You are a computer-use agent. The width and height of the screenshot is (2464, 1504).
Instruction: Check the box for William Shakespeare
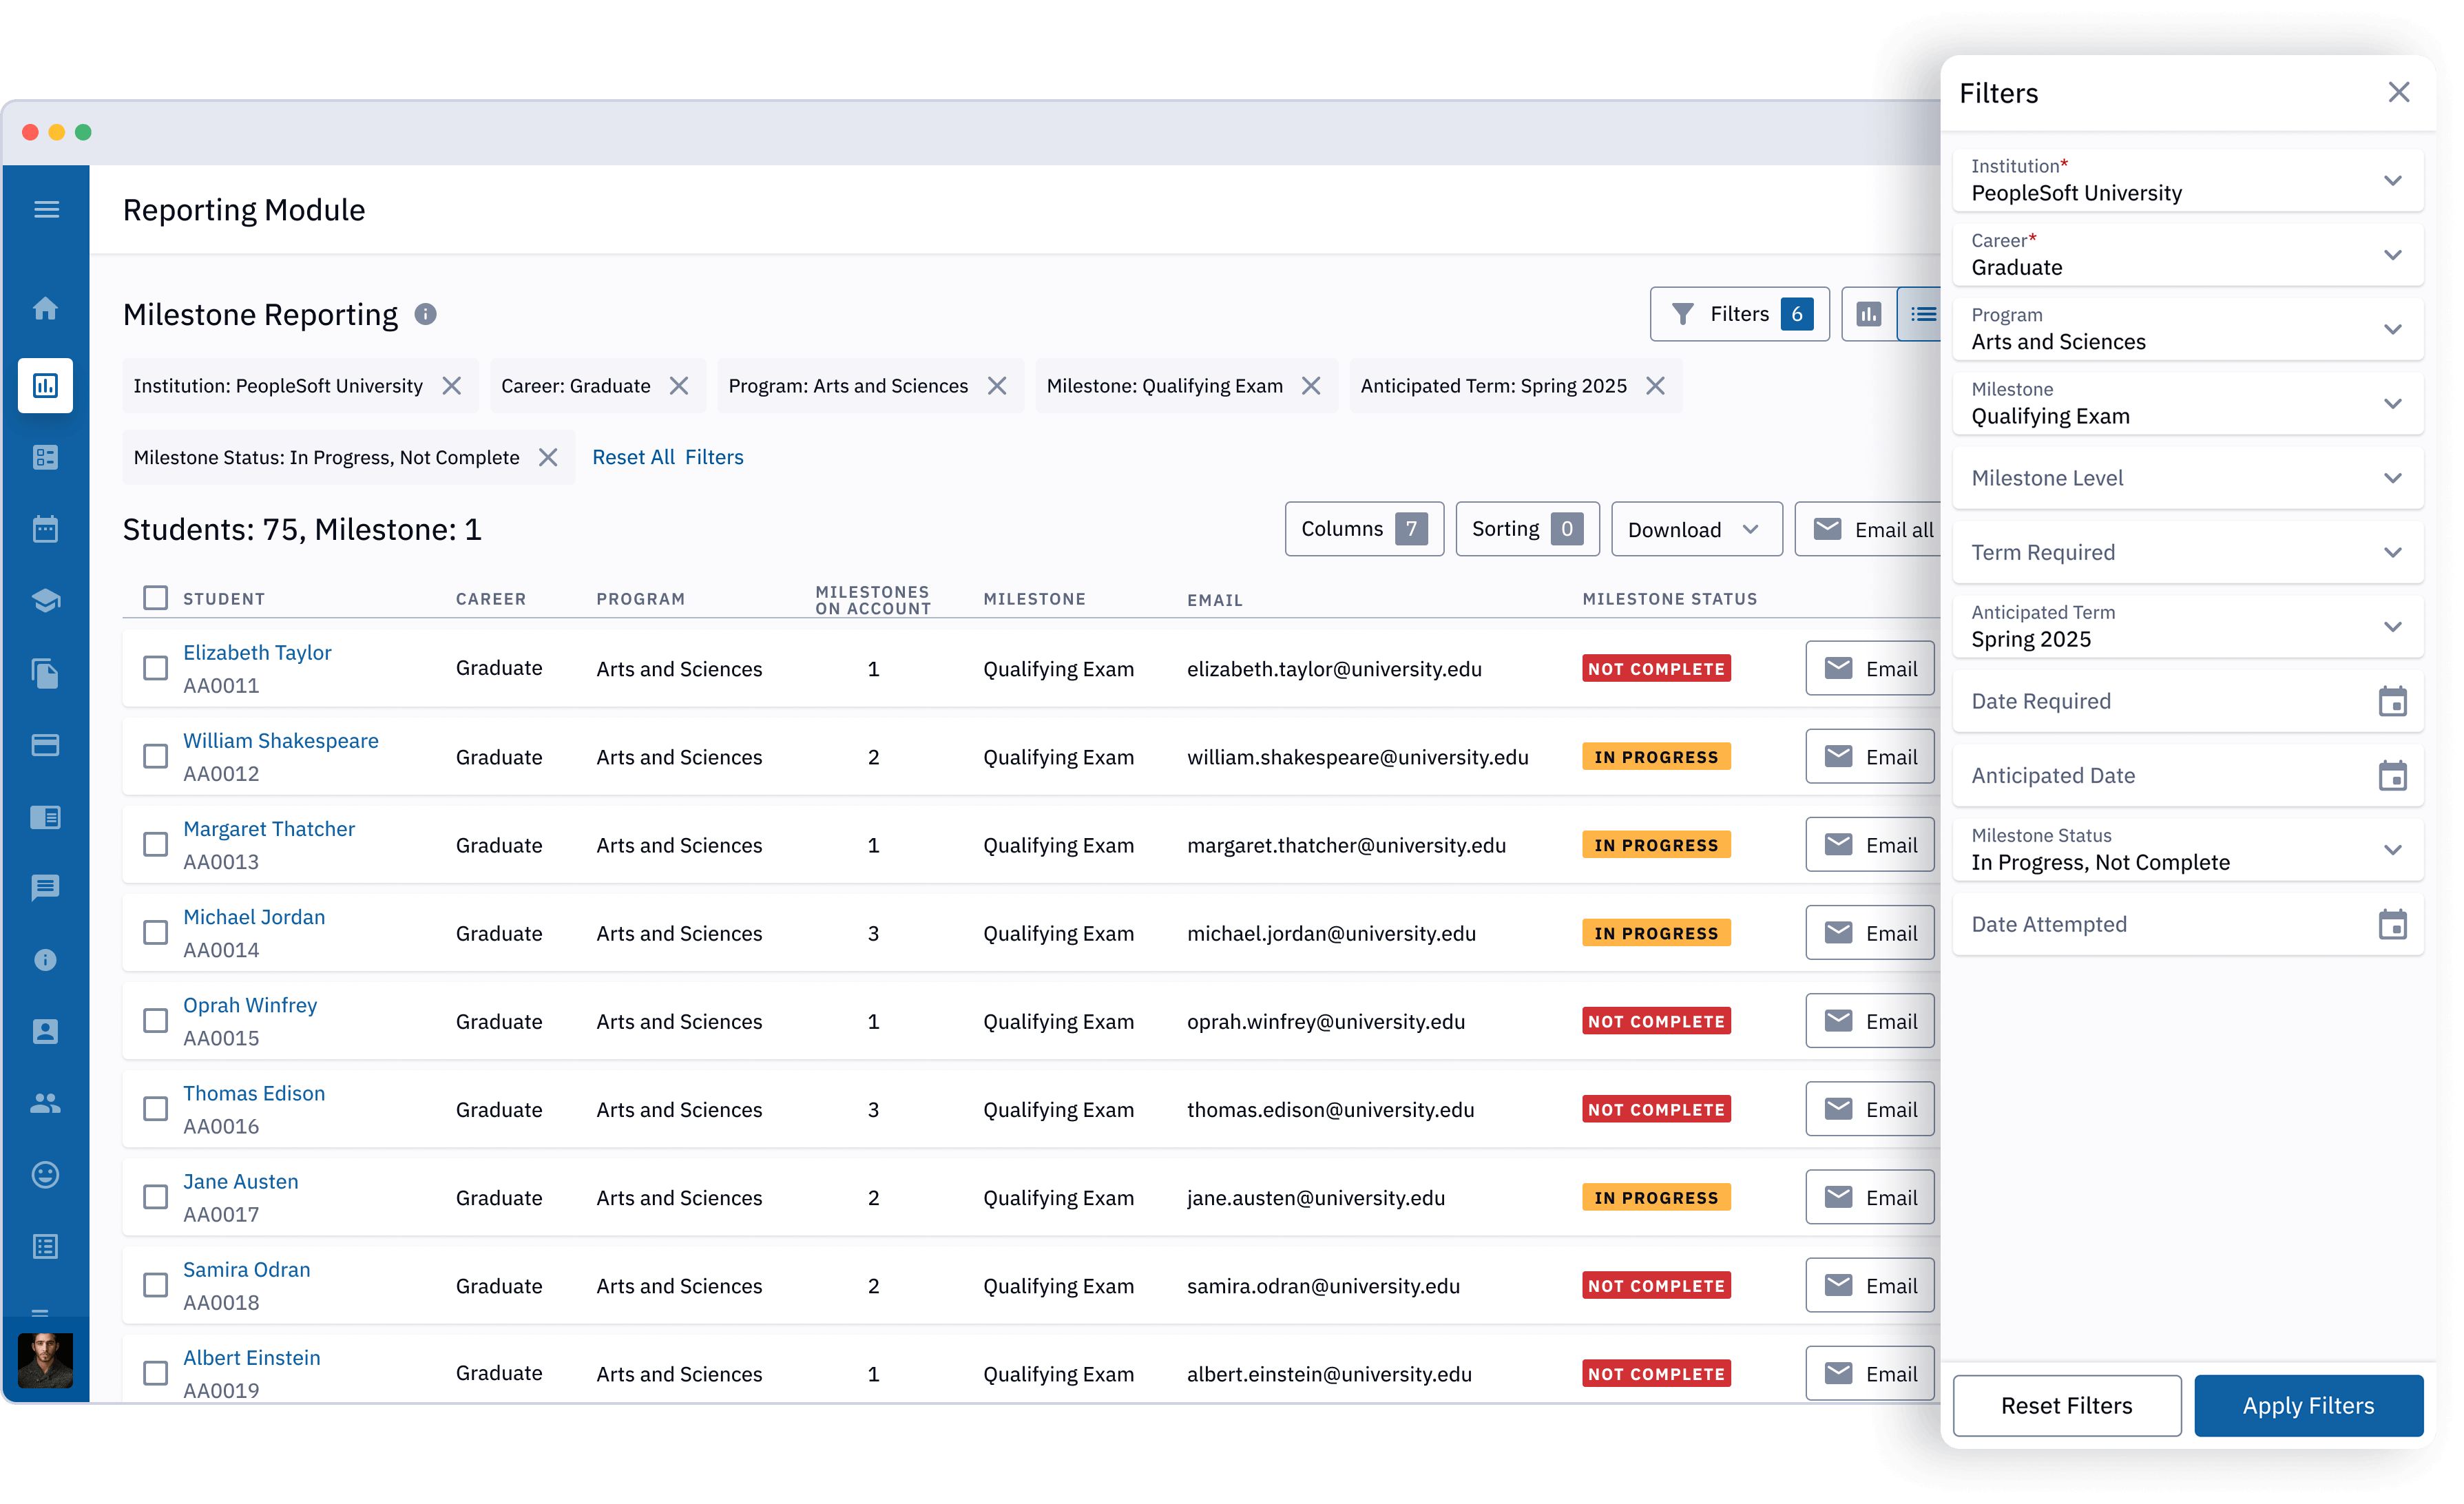click(155, 756)
